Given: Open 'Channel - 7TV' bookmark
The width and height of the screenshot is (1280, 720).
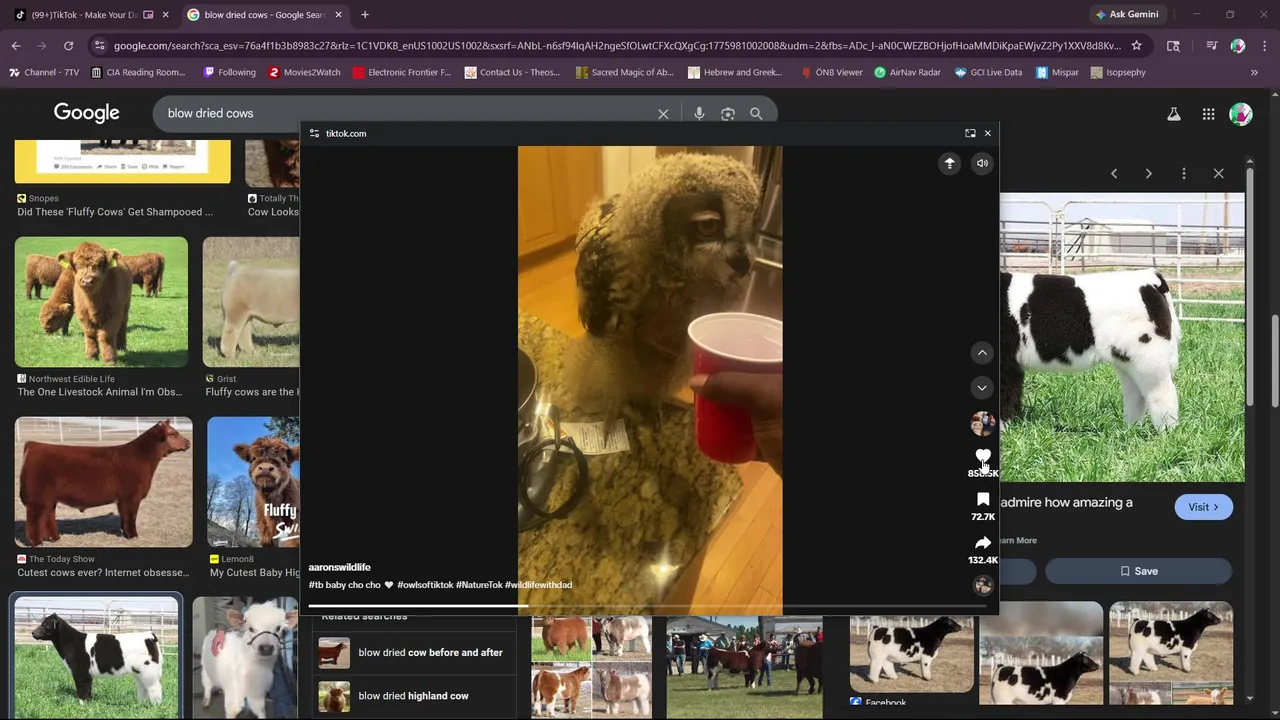Looking at the screenshot, I should 44,73.
